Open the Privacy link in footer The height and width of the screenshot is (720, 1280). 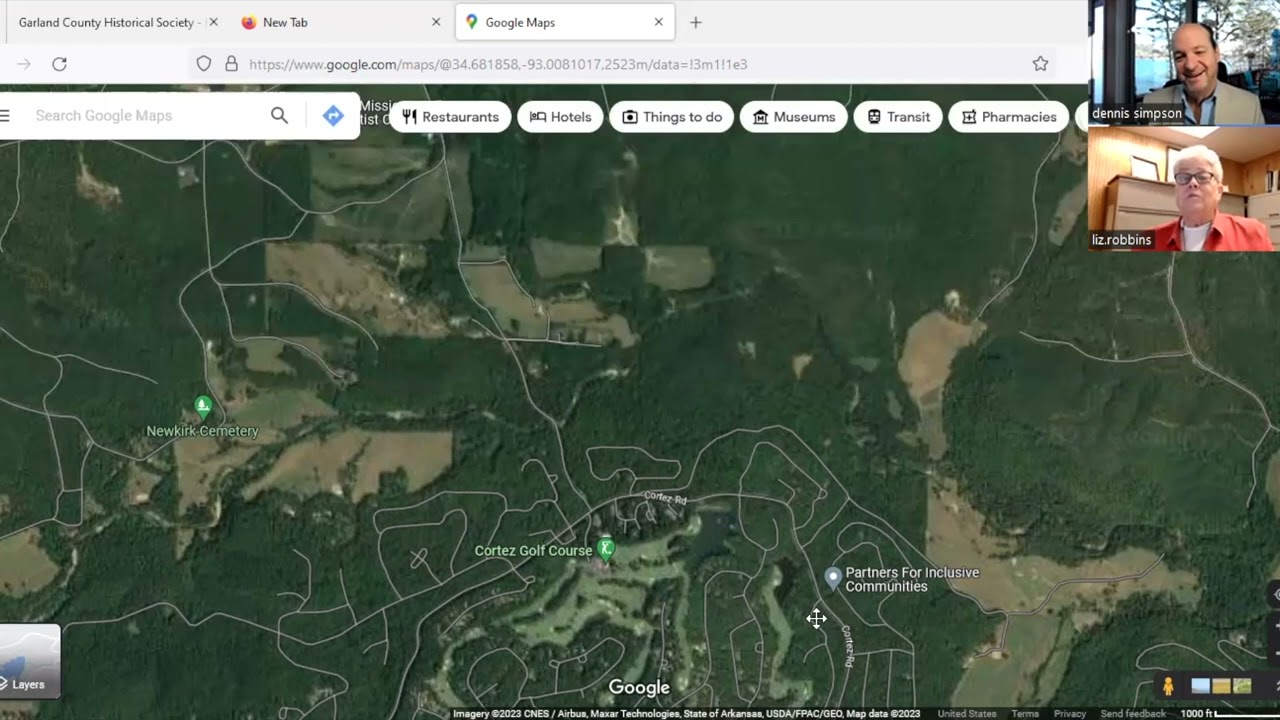[1069, 714]
